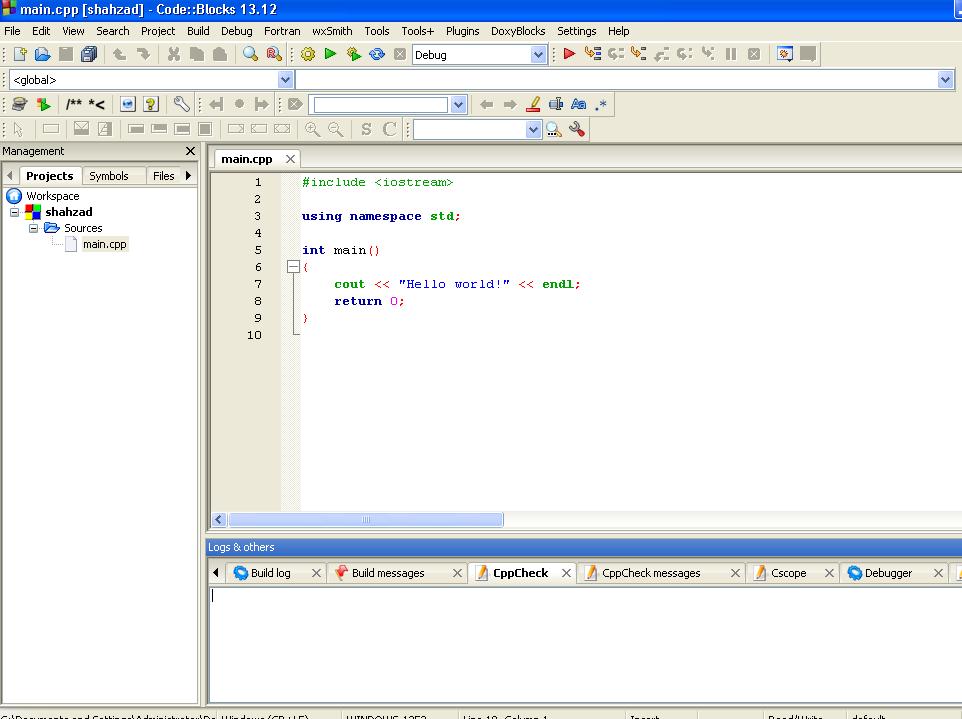The width and height of the screenshot is (962, 719).
Task: Click in the incremental search text field
Action: click(x=380, y=105)
